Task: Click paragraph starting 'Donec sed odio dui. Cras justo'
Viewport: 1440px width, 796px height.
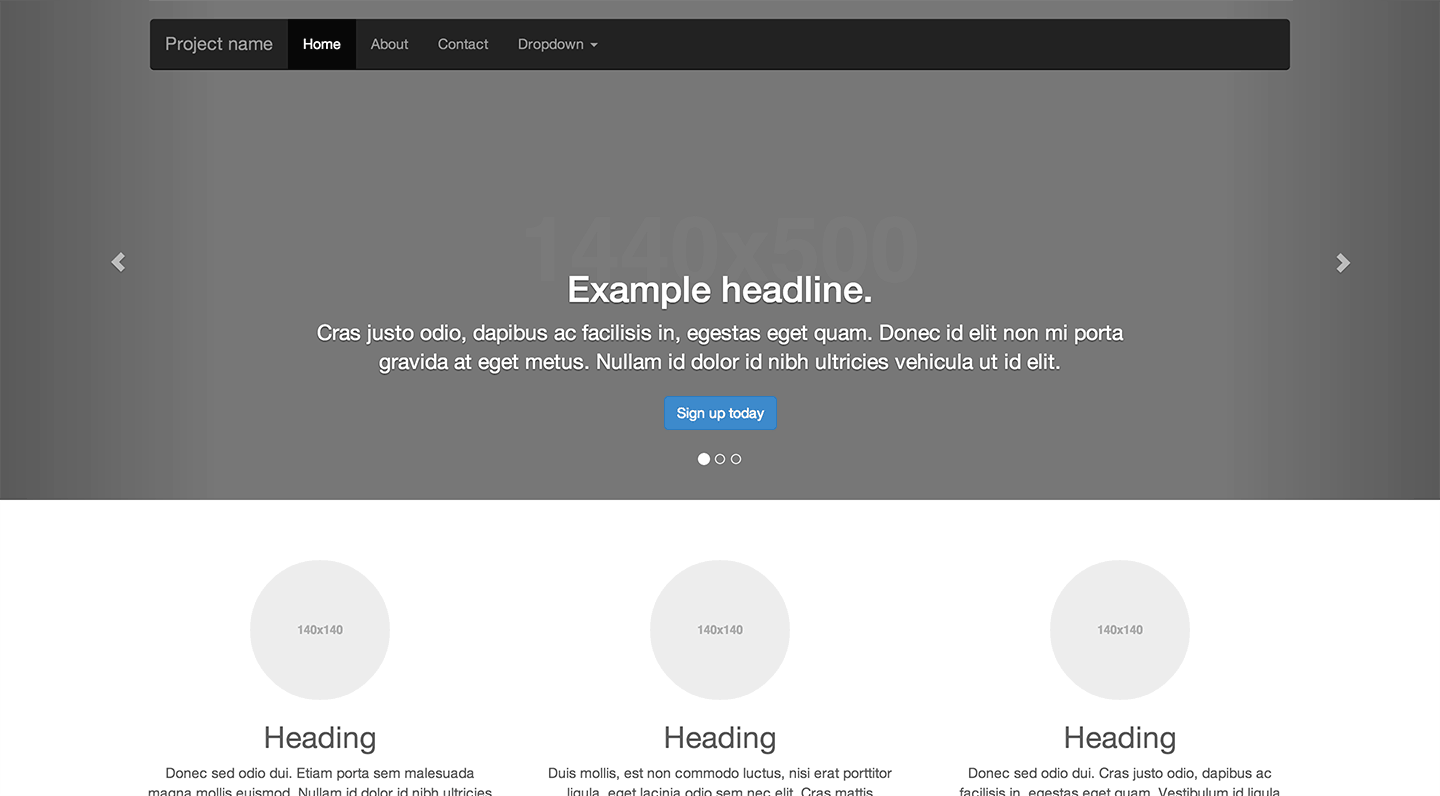Action: click(1120, 781)
